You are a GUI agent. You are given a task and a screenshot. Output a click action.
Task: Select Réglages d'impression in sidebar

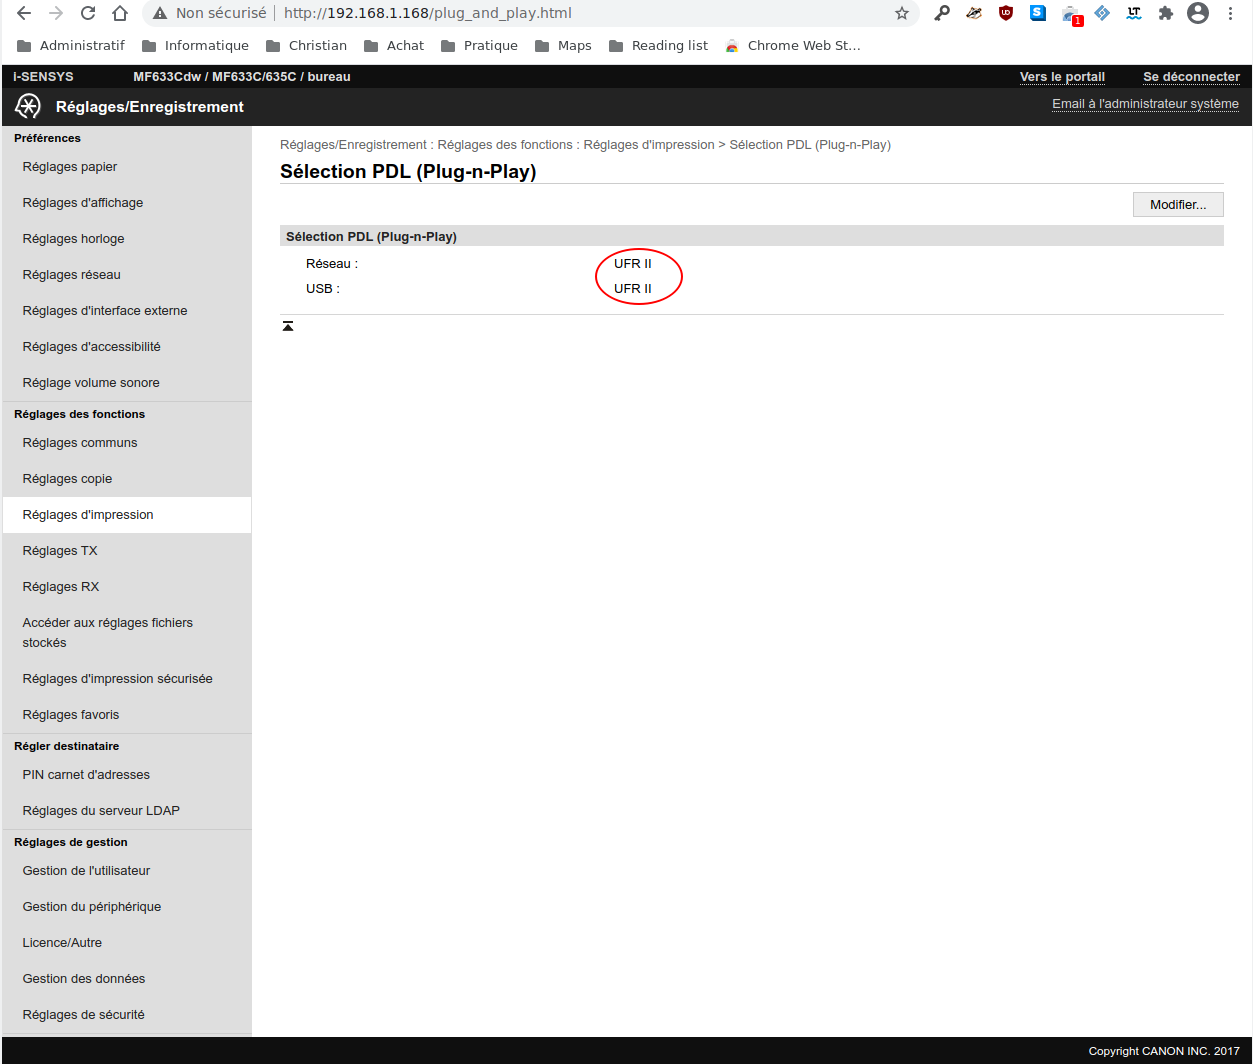[x=126, y=515]
